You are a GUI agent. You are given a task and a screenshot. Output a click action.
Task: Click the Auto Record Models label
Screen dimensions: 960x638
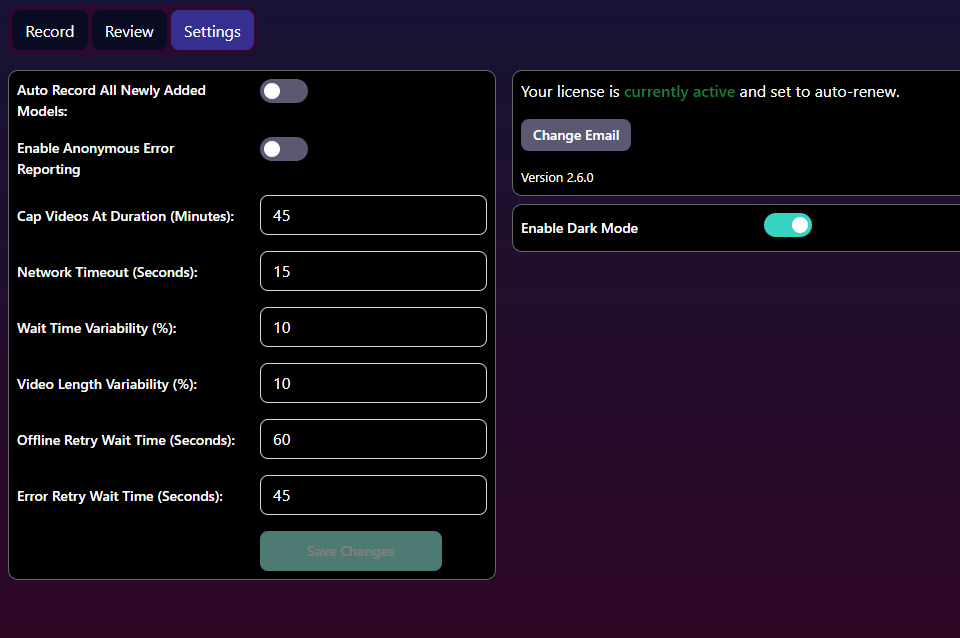click(111, 100)
